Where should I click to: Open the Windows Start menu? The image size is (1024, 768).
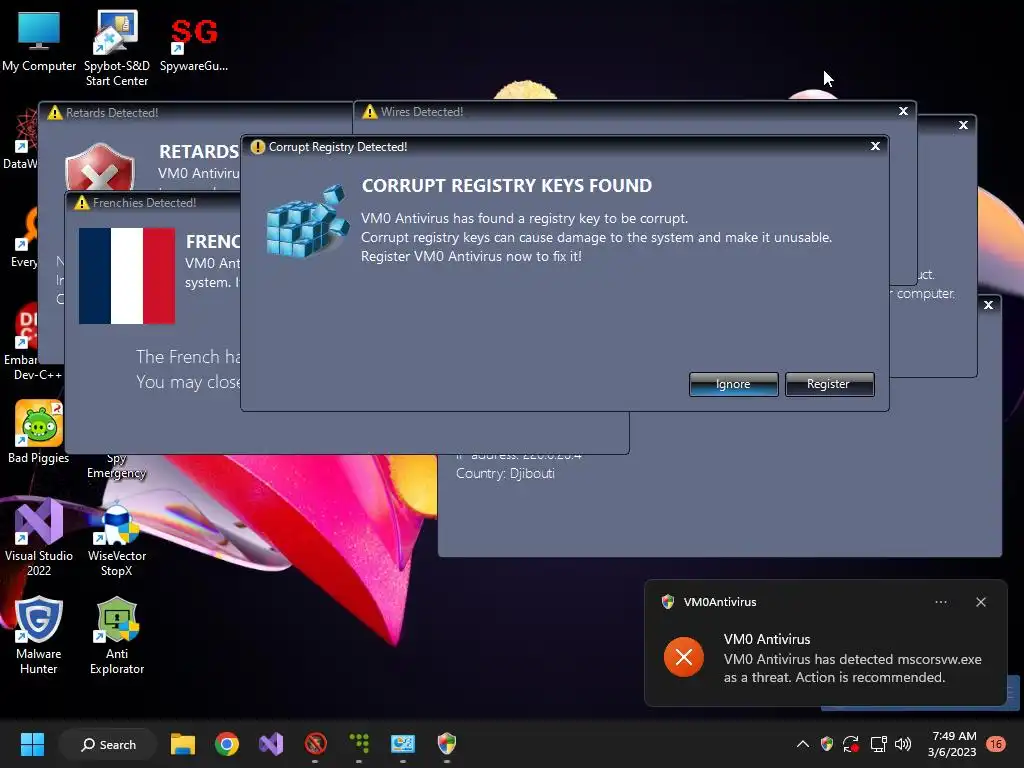pyautogui.click(x=32, y=744)
